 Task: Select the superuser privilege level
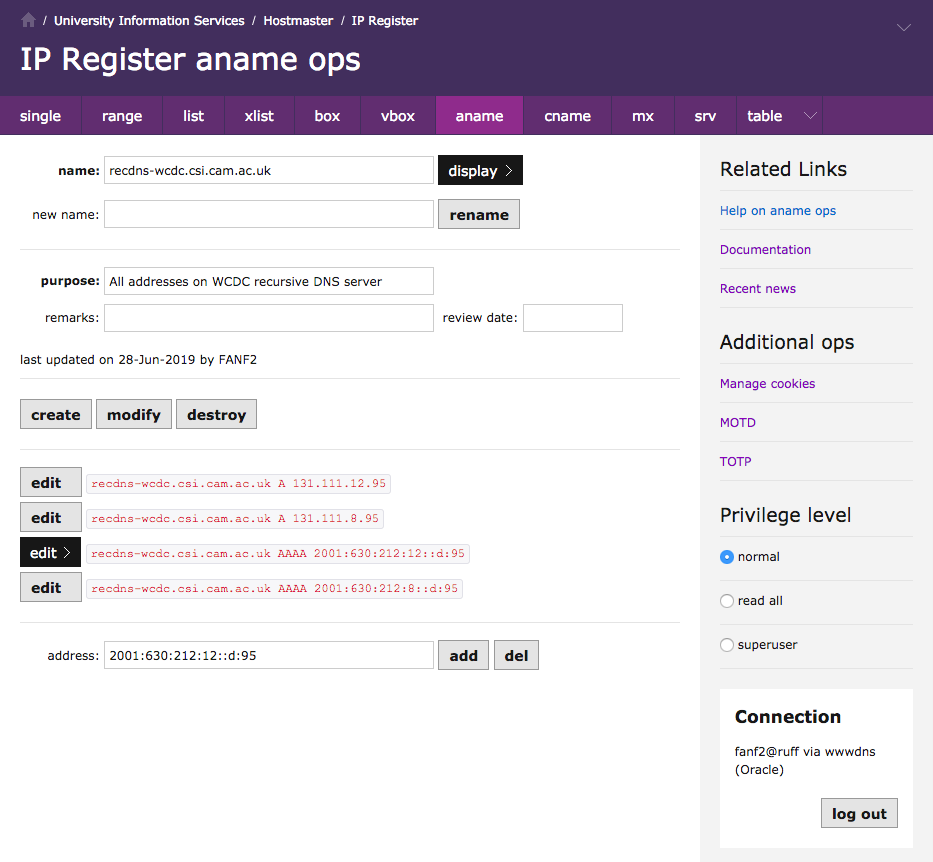[727, 645]
